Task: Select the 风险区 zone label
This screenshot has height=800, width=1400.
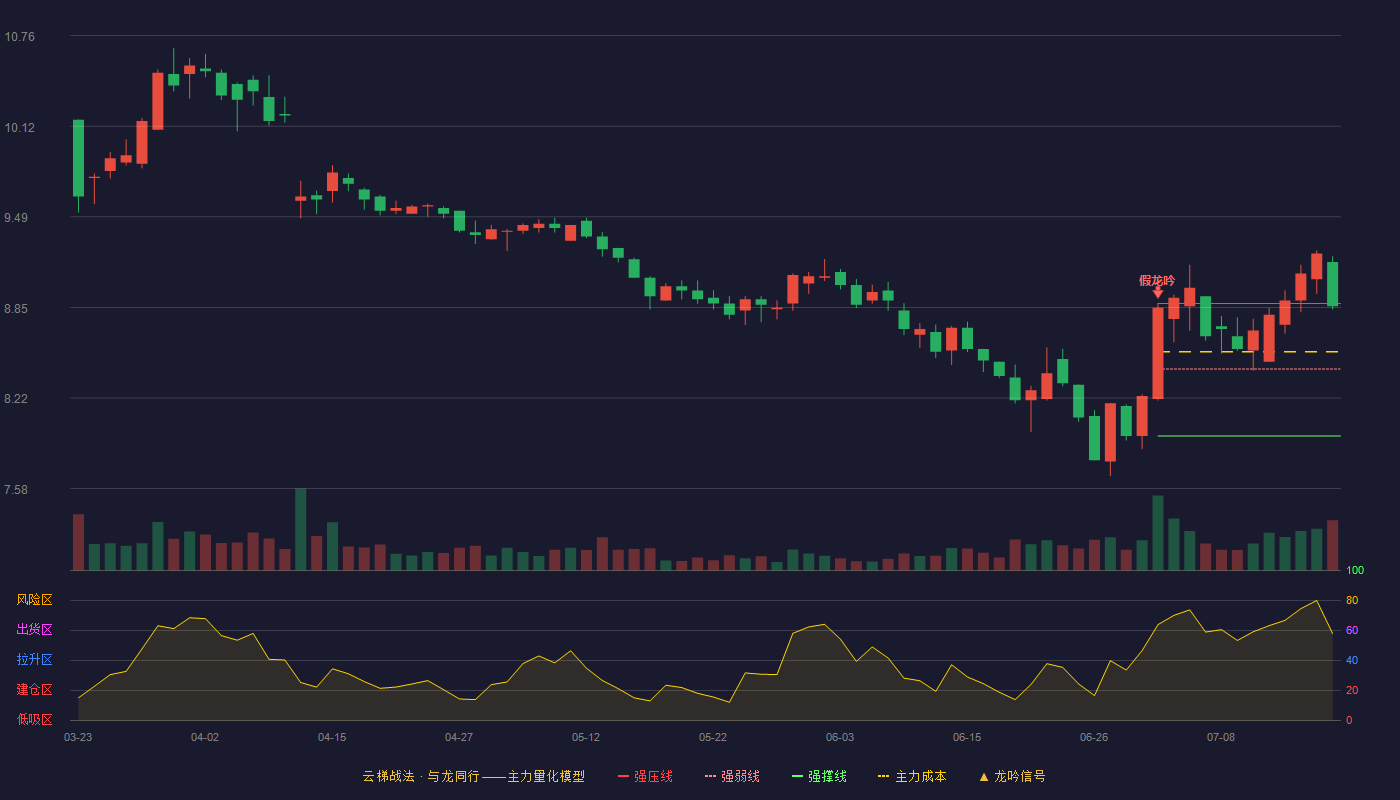Action: 34,600
